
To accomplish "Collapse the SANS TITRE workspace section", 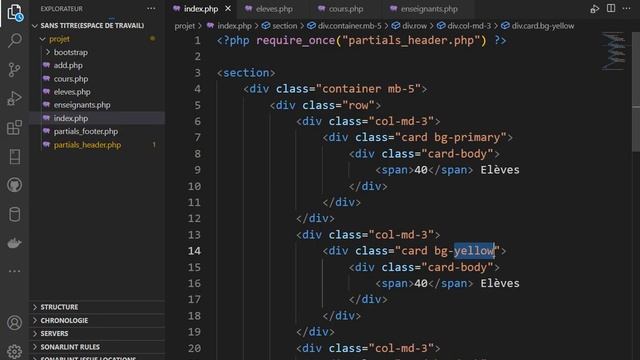I will [97, 25].
